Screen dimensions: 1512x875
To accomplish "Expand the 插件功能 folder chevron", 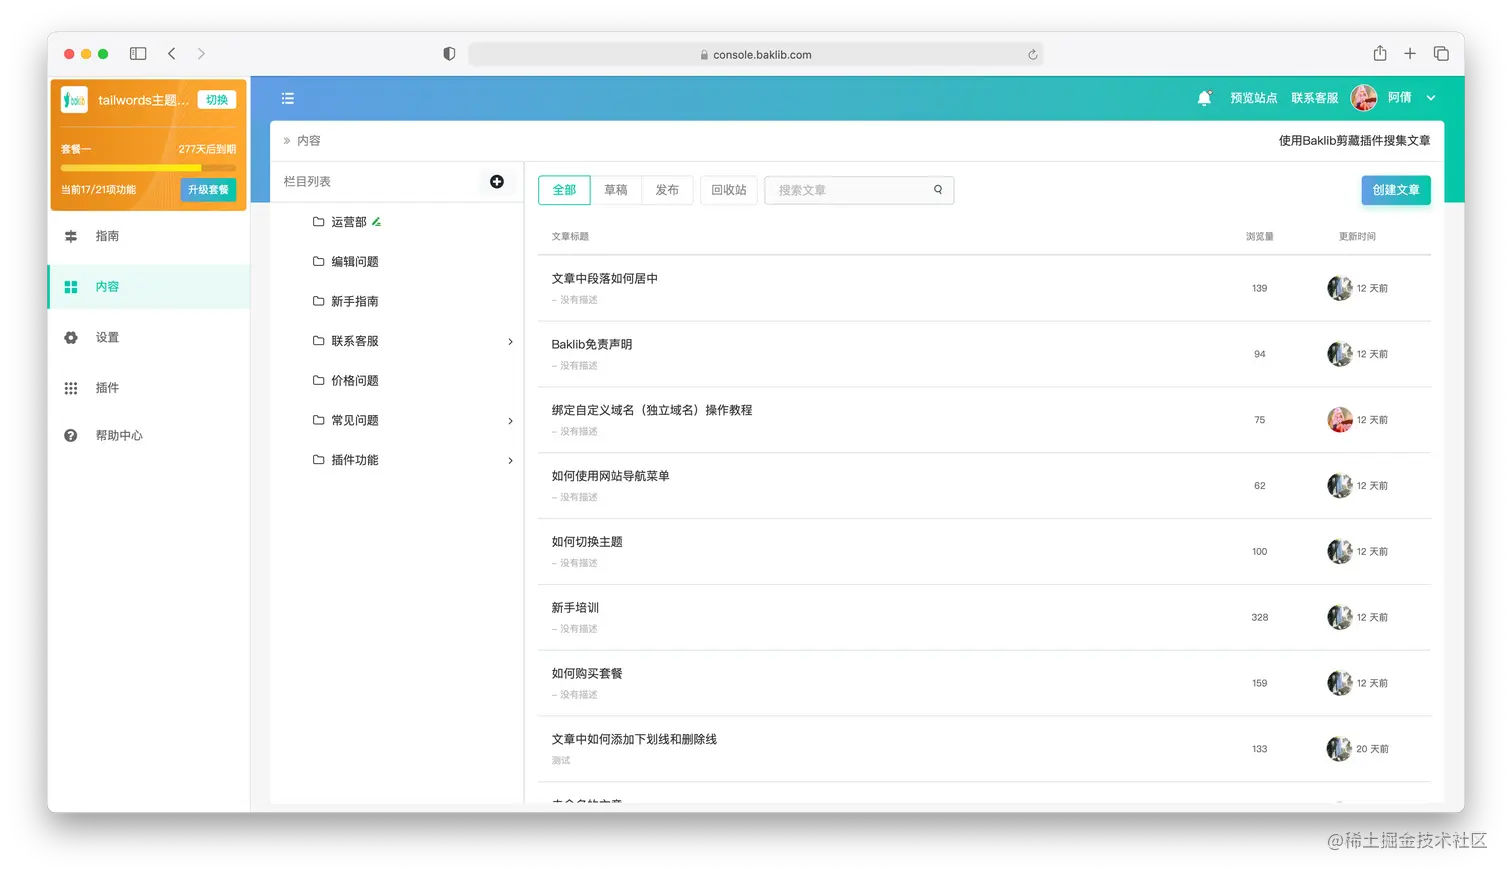I will (x=510, y=460).
